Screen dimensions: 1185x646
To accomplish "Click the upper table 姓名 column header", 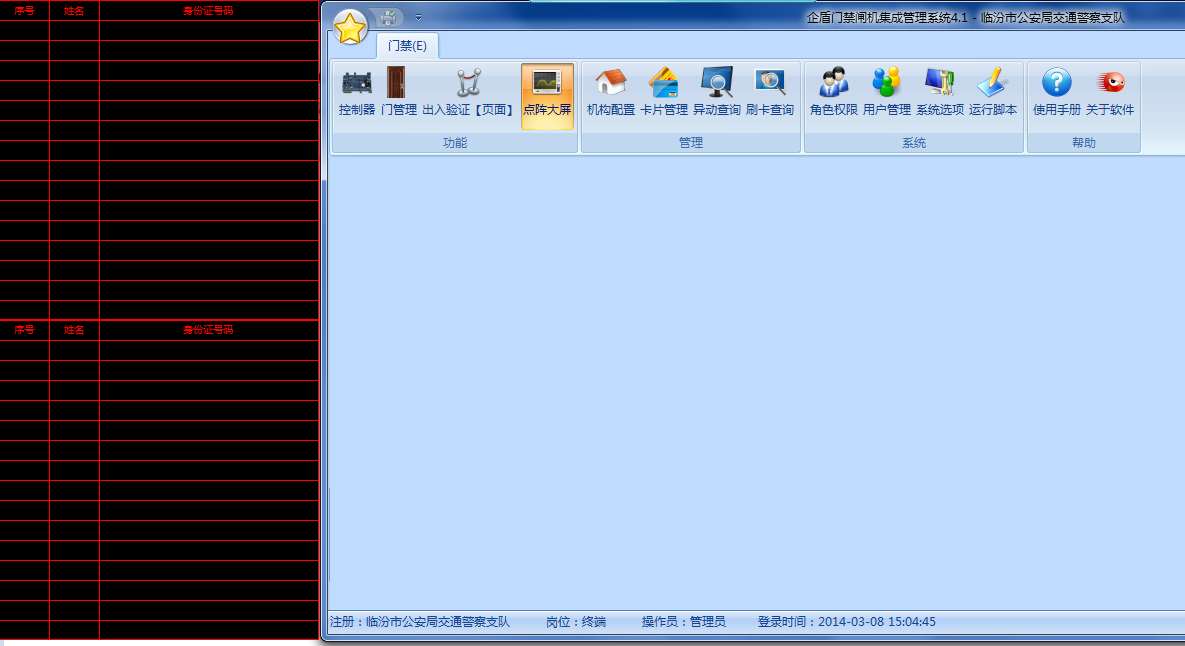I will pos(74,11).
